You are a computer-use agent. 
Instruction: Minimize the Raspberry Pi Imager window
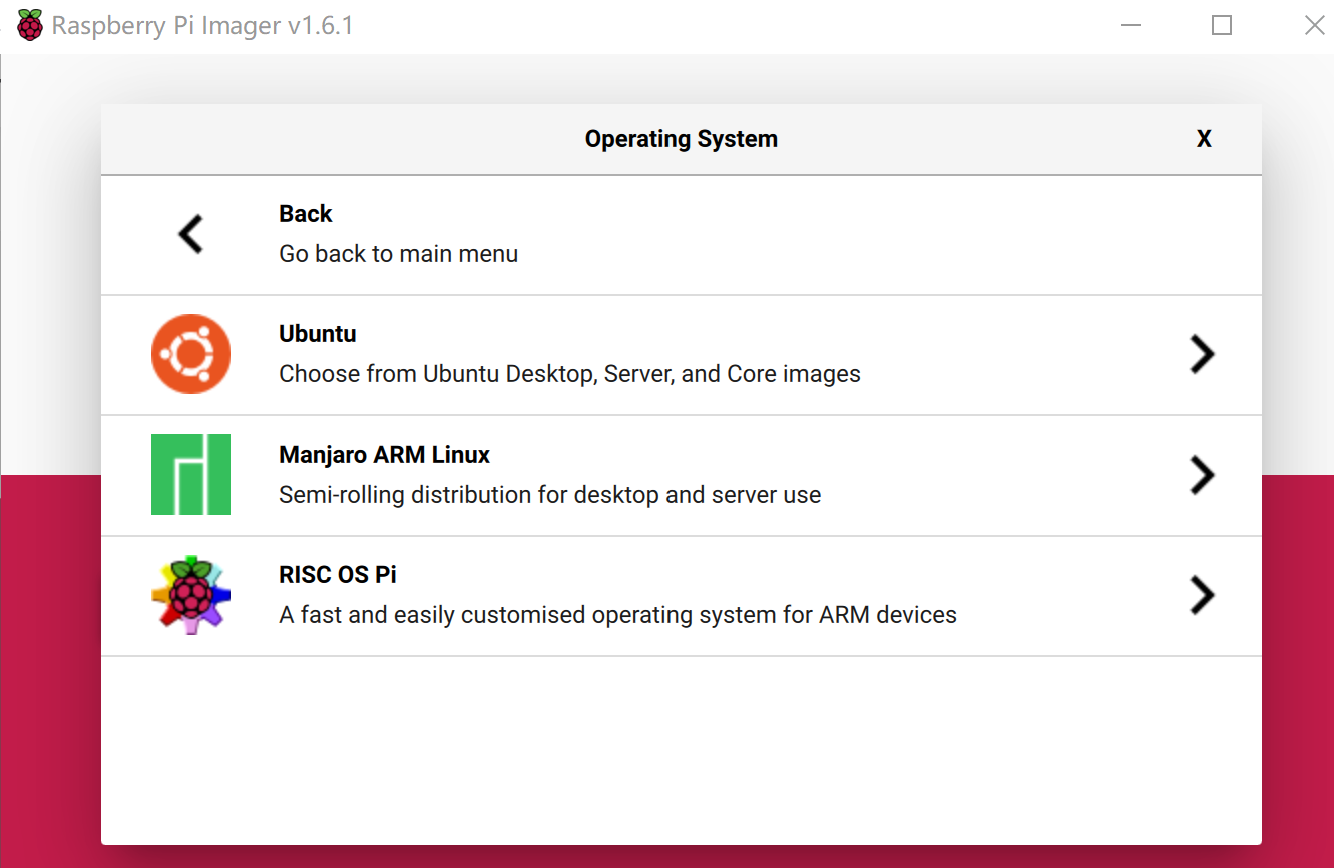click(1131, 25)
